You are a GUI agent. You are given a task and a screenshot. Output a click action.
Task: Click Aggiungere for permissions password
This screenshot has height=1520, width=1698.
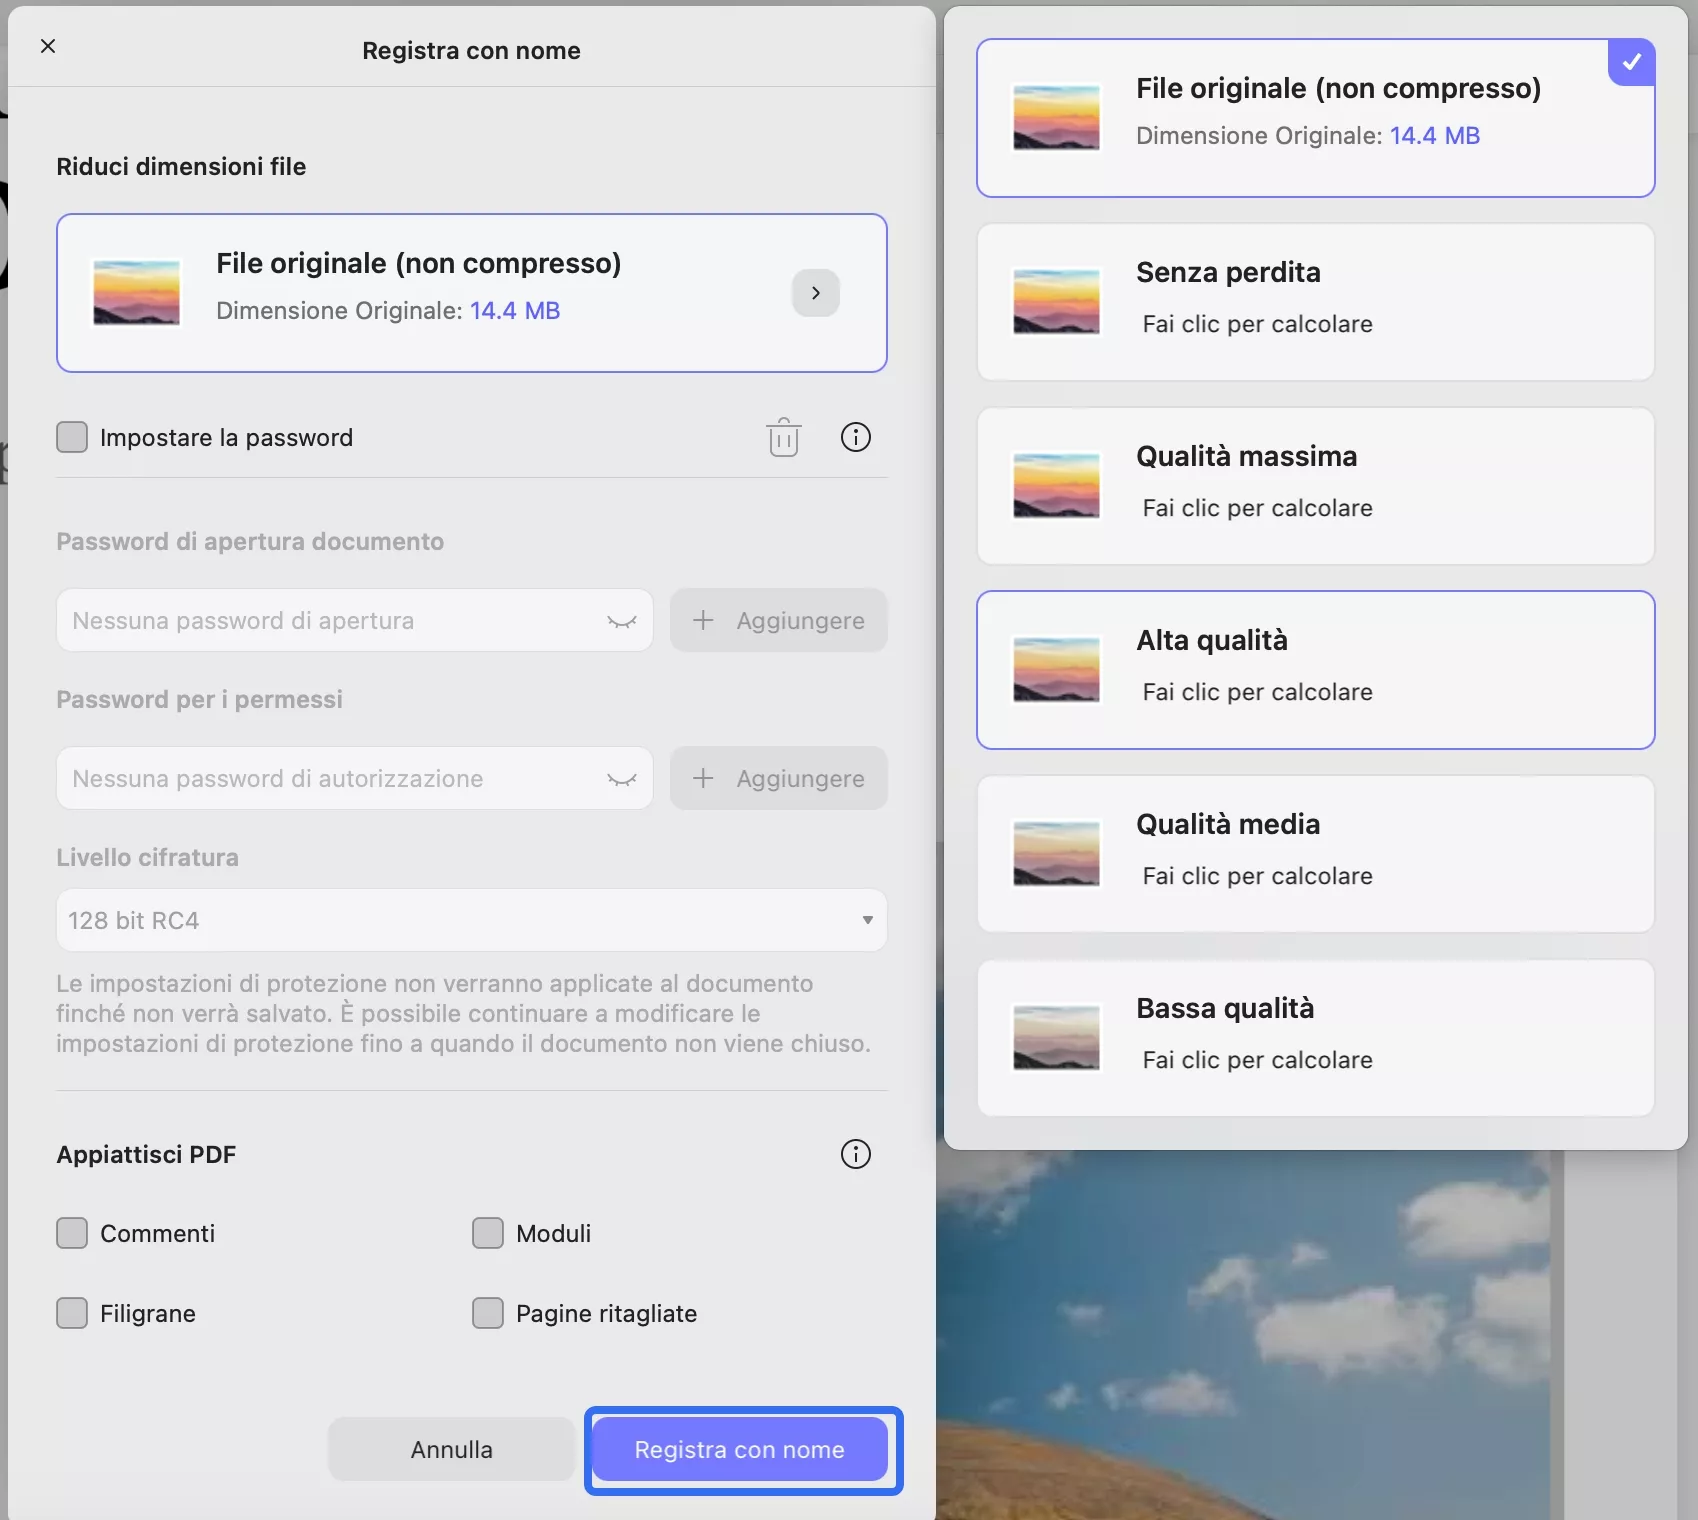click(x=779, y=779)
